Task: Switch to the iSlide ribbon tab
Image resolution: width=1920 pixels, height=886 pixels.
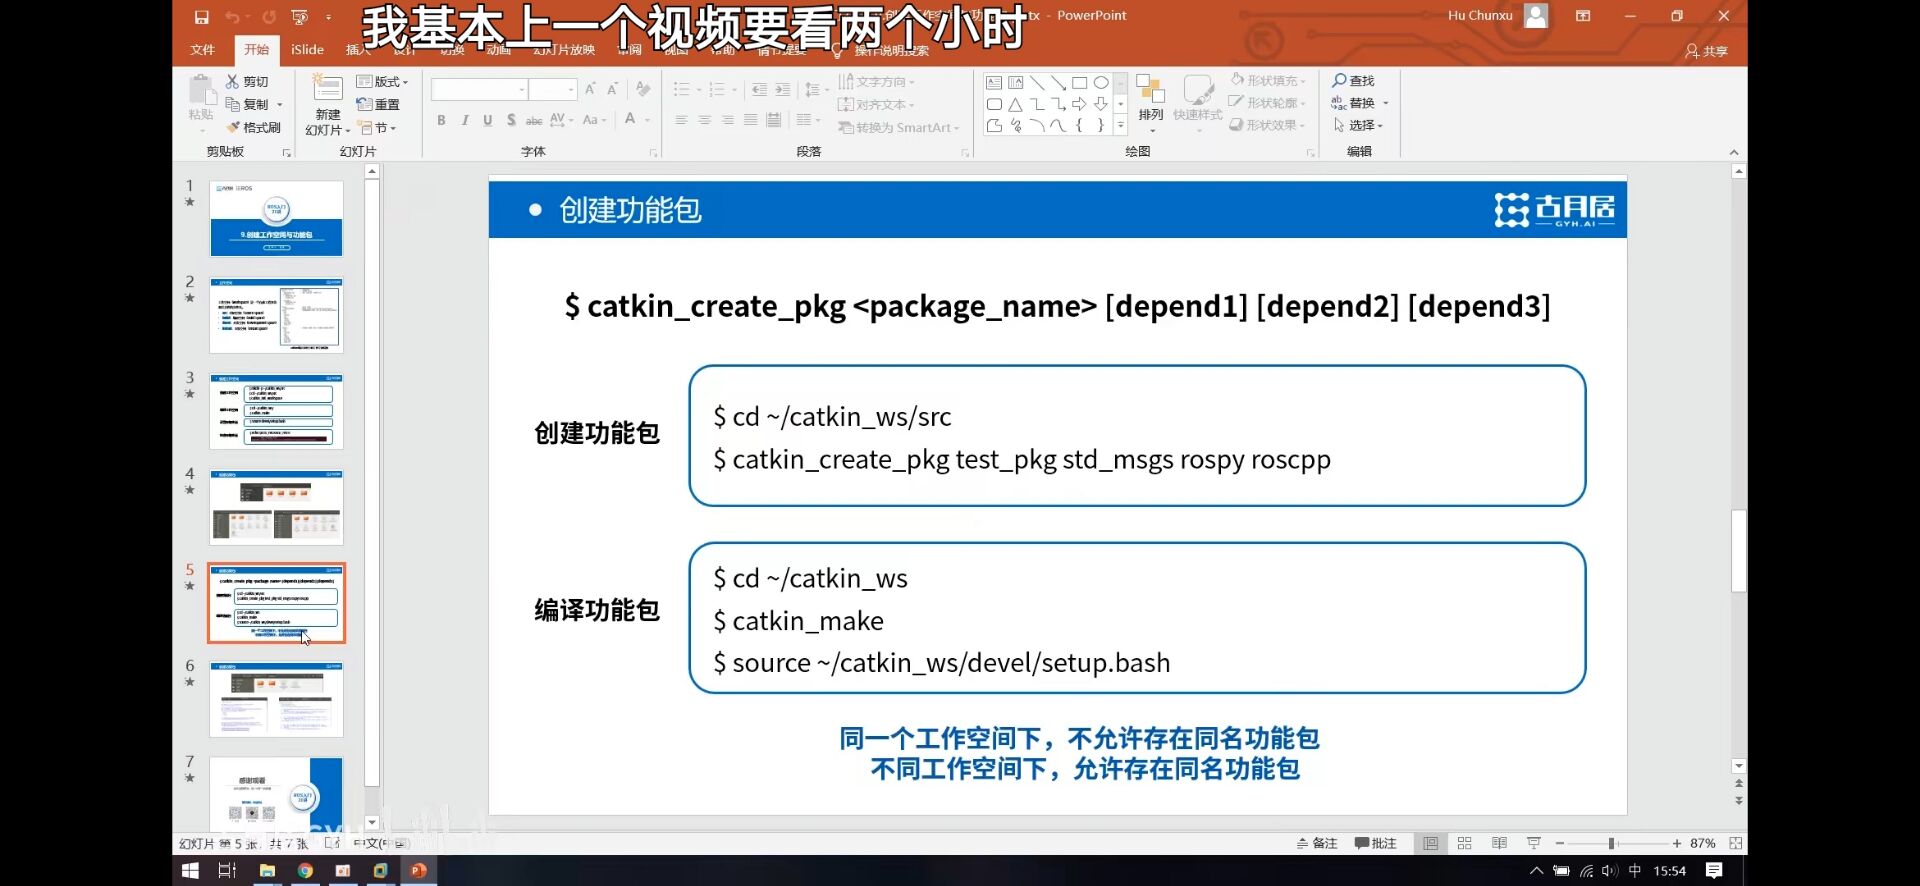Action: point(307,49)
